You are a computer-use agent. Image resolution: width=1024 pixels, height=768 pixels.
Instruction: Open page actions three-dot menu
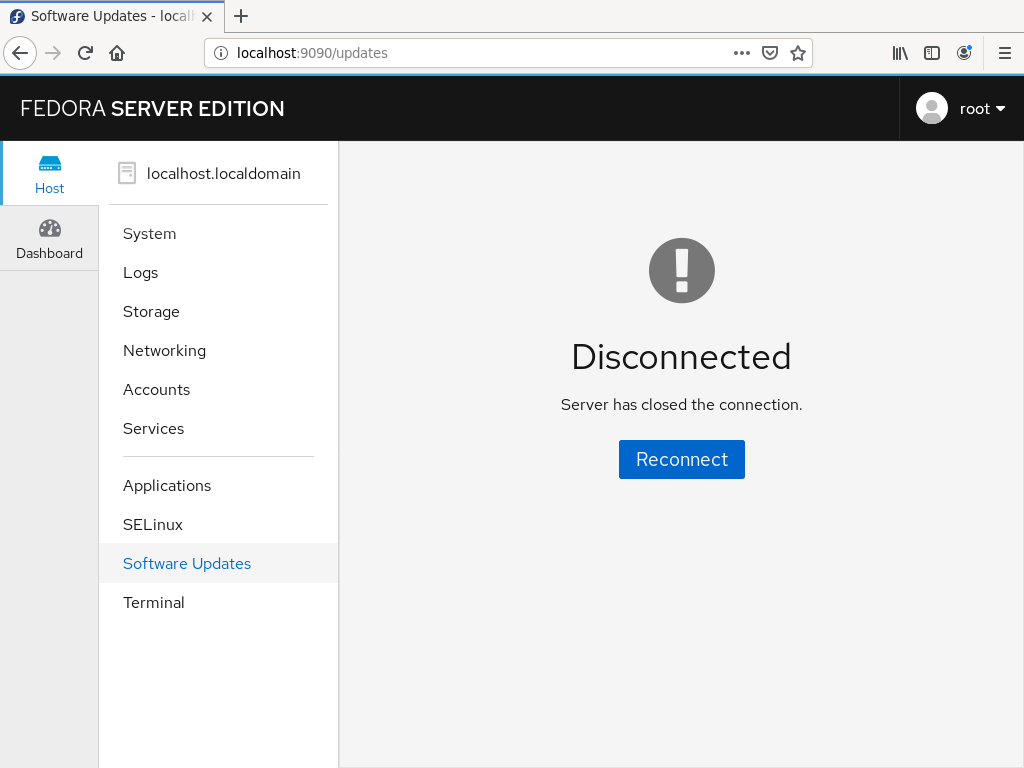coord(742,53)
